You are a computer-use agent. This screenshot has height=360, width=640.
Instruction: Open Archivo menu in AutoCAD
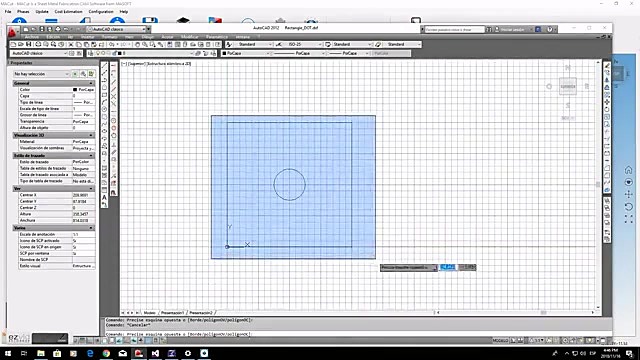(31, 37)
